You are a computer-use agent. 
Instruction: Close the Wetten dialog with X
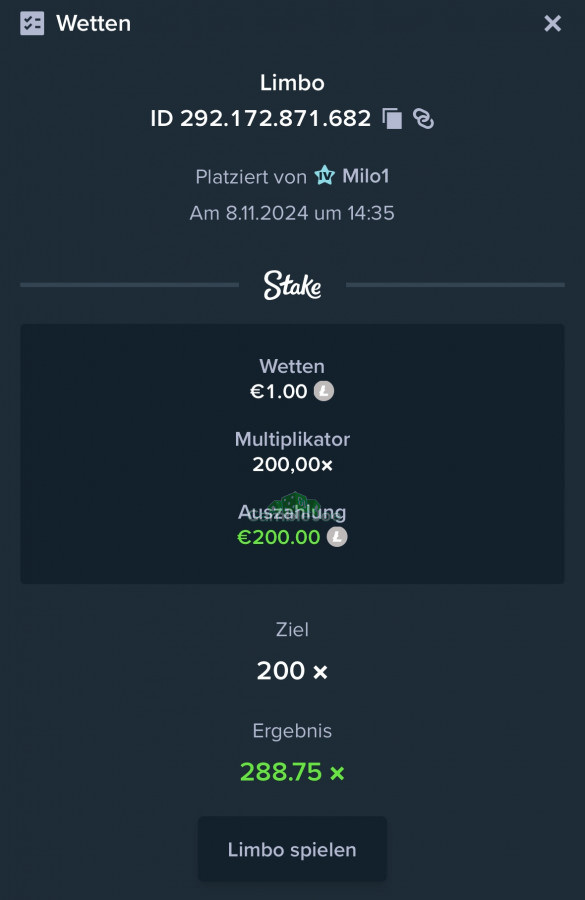pos(552,24)
